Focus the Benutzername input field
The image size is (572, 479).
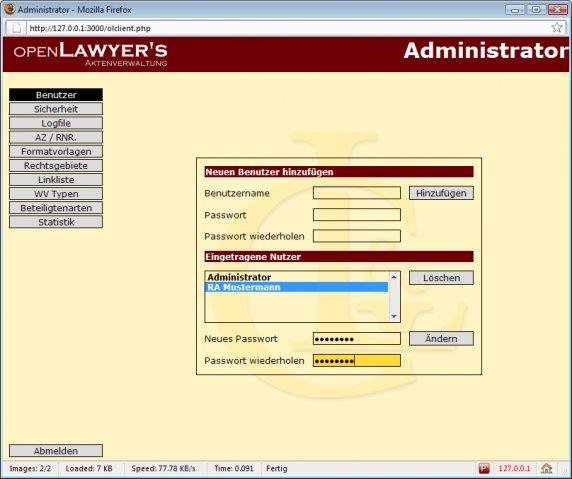(357, 193)
